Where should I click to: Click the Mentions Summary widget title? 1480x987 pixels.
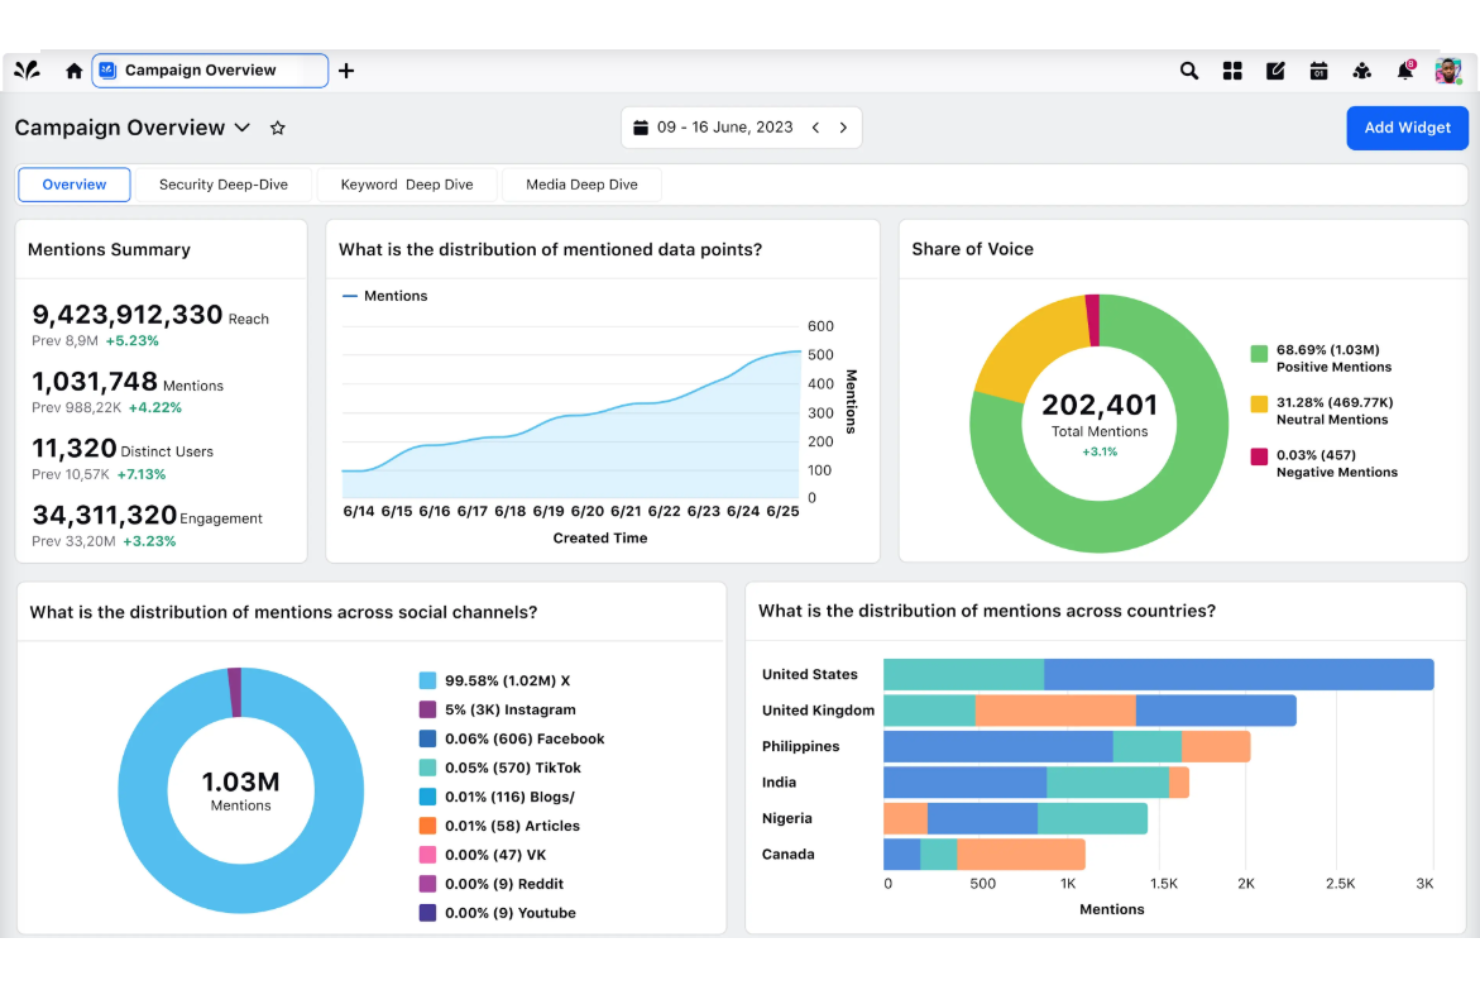109,250
